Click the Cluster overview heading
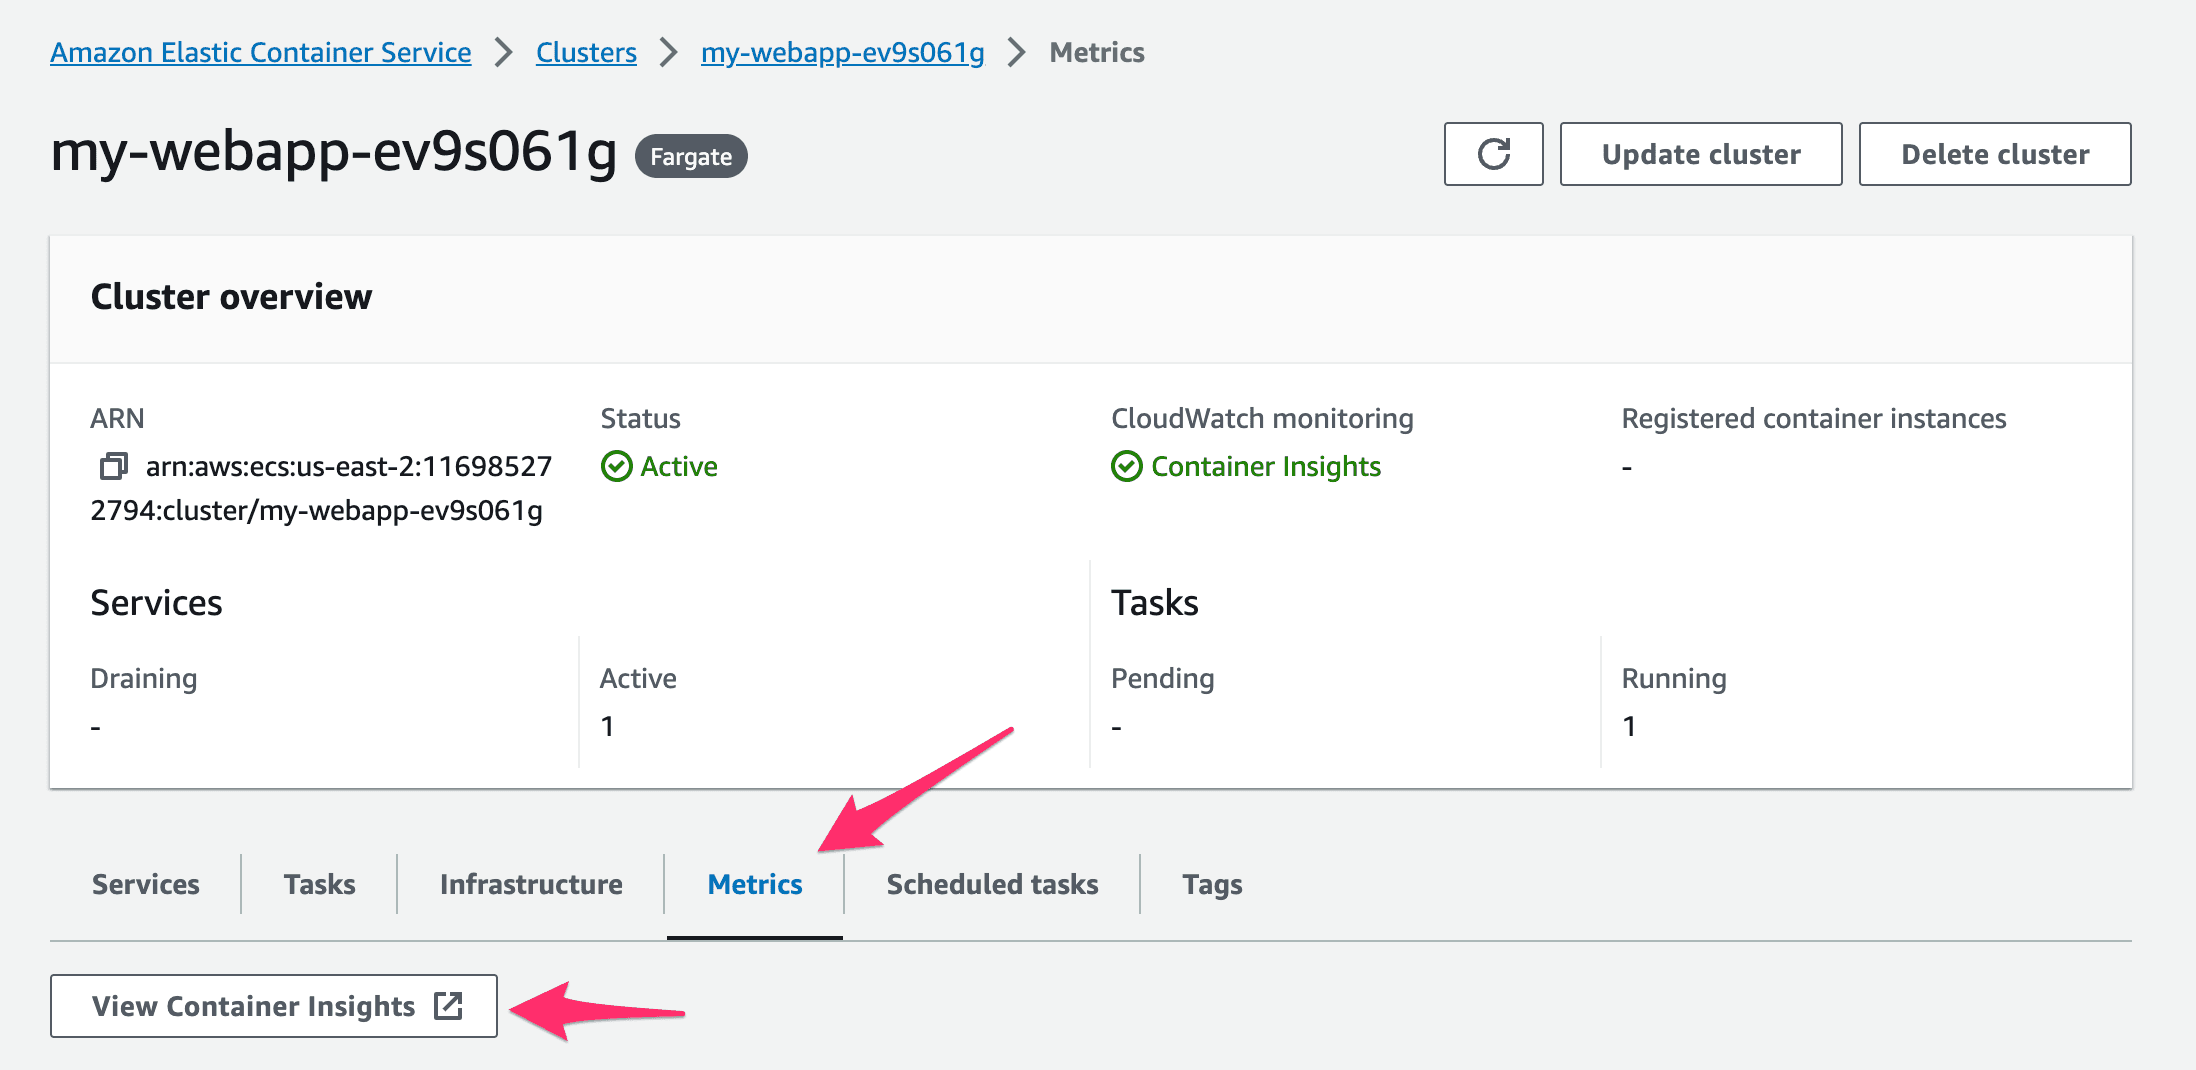 coord(231,297)
